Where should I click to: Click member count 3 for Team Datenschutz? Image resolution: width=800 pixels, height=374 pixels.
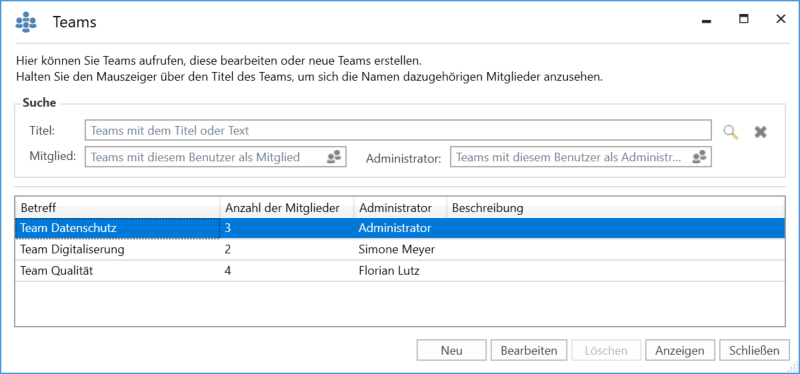click(228, 228)
